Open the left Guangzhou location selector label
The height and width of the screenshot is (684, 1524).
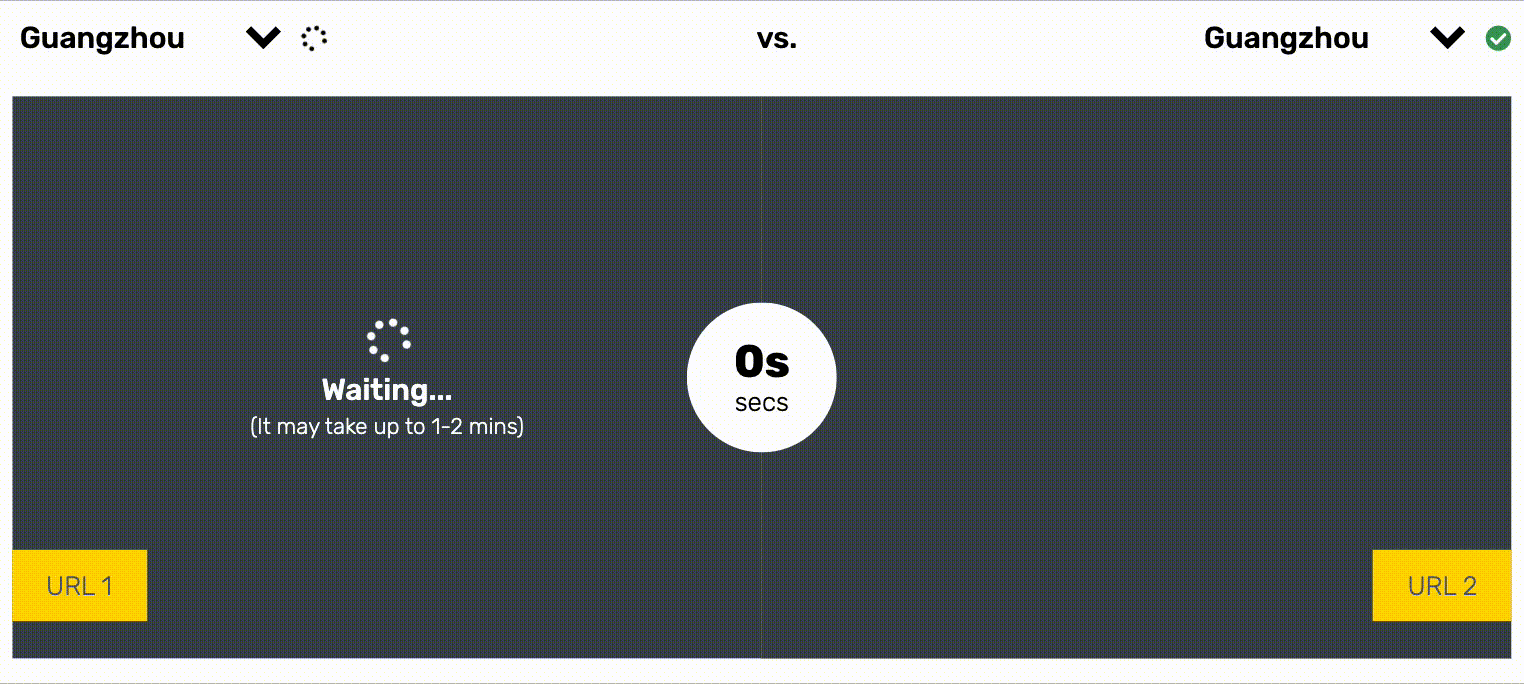(x=102, y=39)
